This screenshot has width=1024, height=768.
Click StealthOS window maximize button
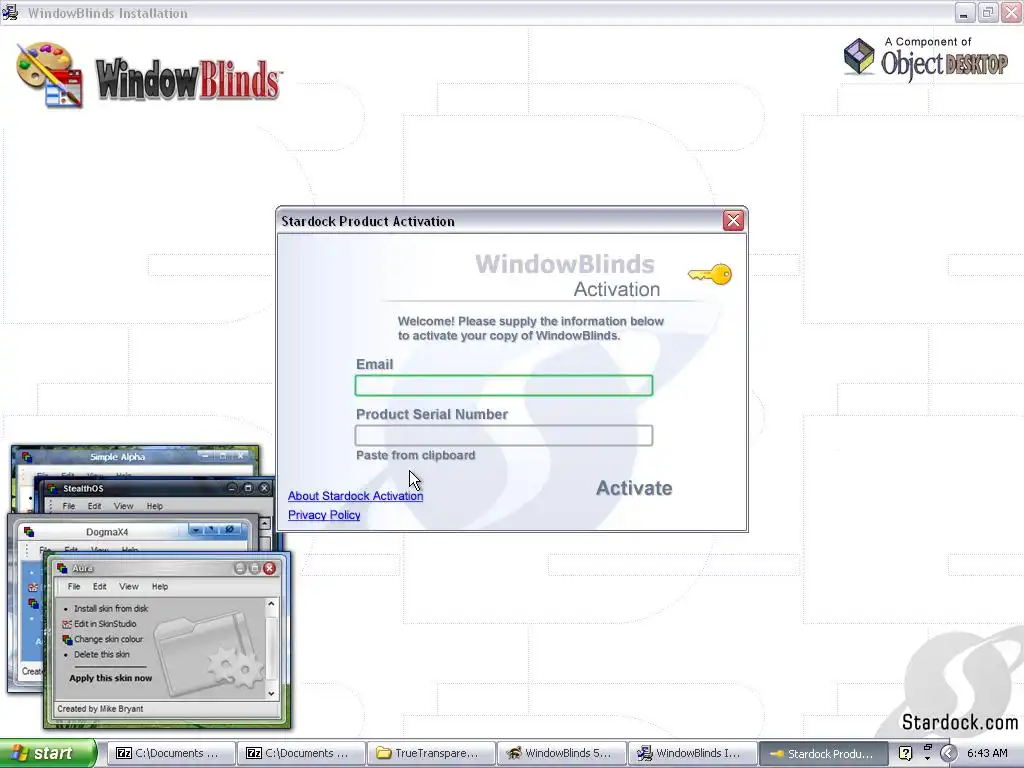pyautogui.click(x=248, y=488)
